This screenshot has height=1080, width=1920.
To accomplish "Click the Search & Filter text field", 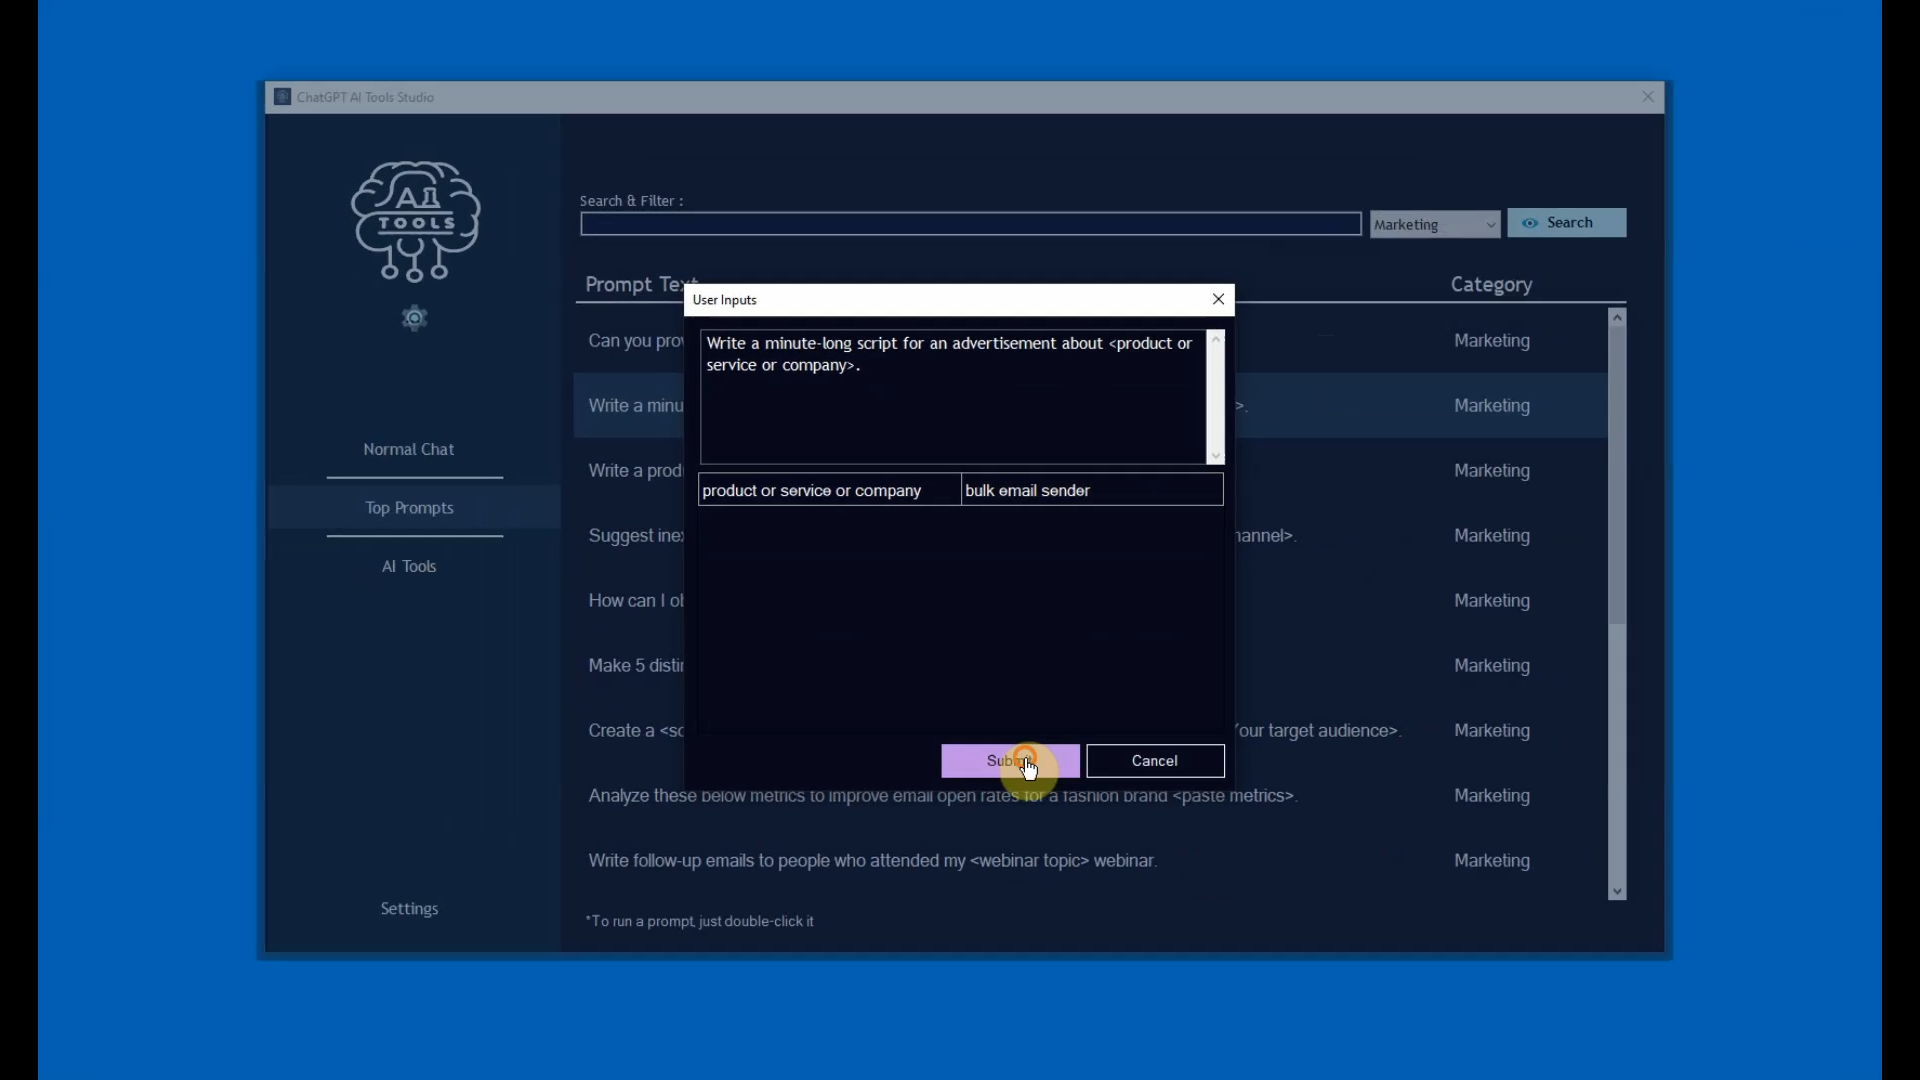I will 969,223.
